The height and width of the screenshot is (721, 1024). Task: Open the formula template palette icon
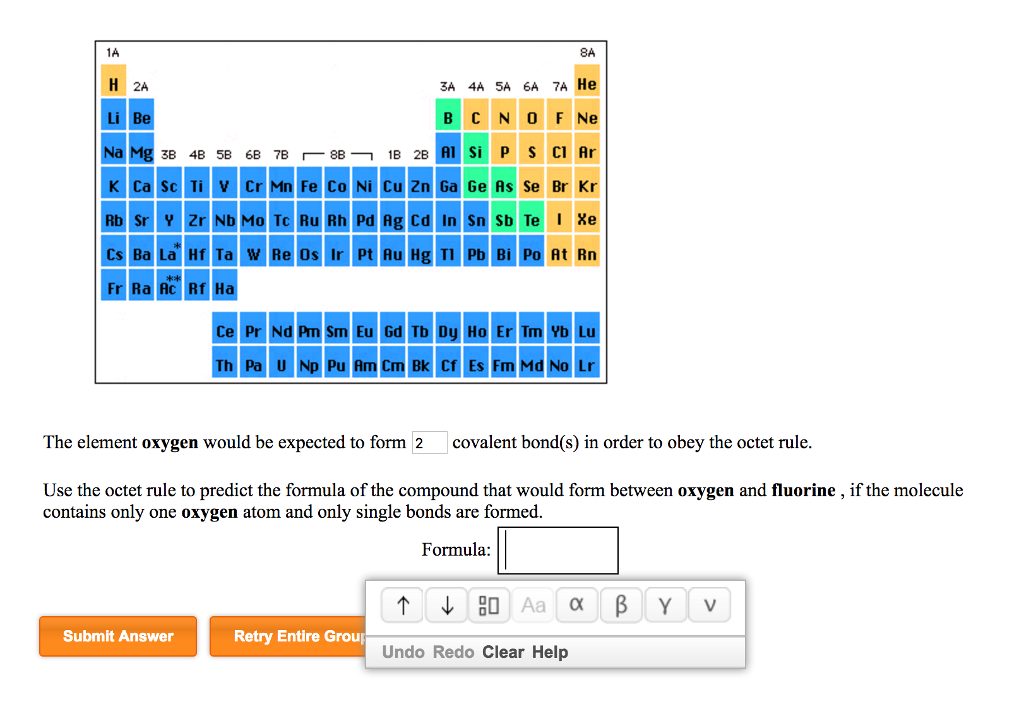[x=489, y=605]
